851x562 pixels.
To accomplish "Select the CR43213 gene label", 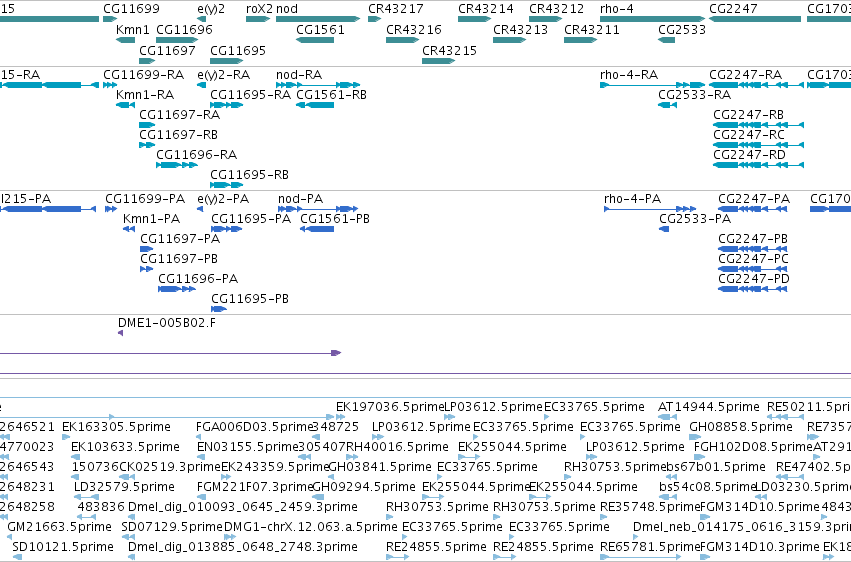I will [x=520, y=29].
